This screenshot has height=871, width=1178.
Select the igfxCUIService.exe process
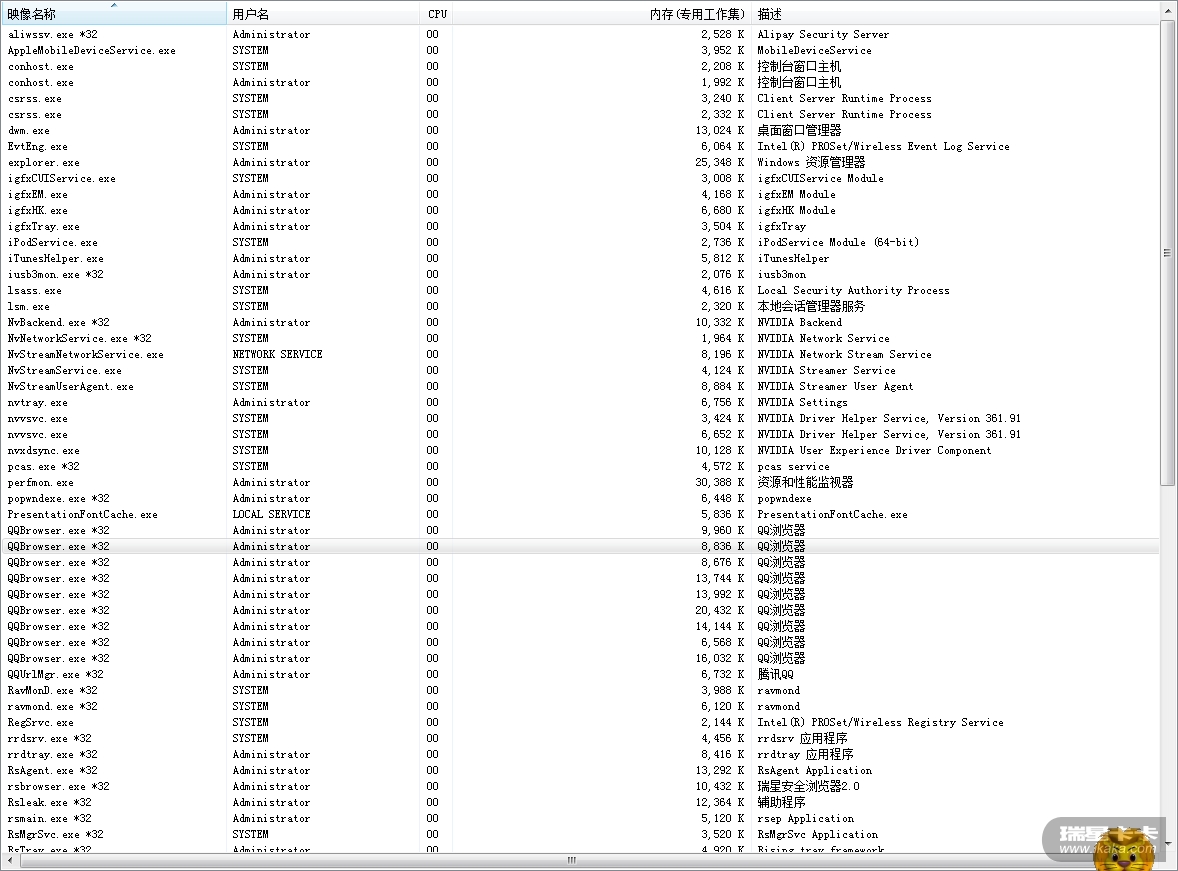click(580, 178)
